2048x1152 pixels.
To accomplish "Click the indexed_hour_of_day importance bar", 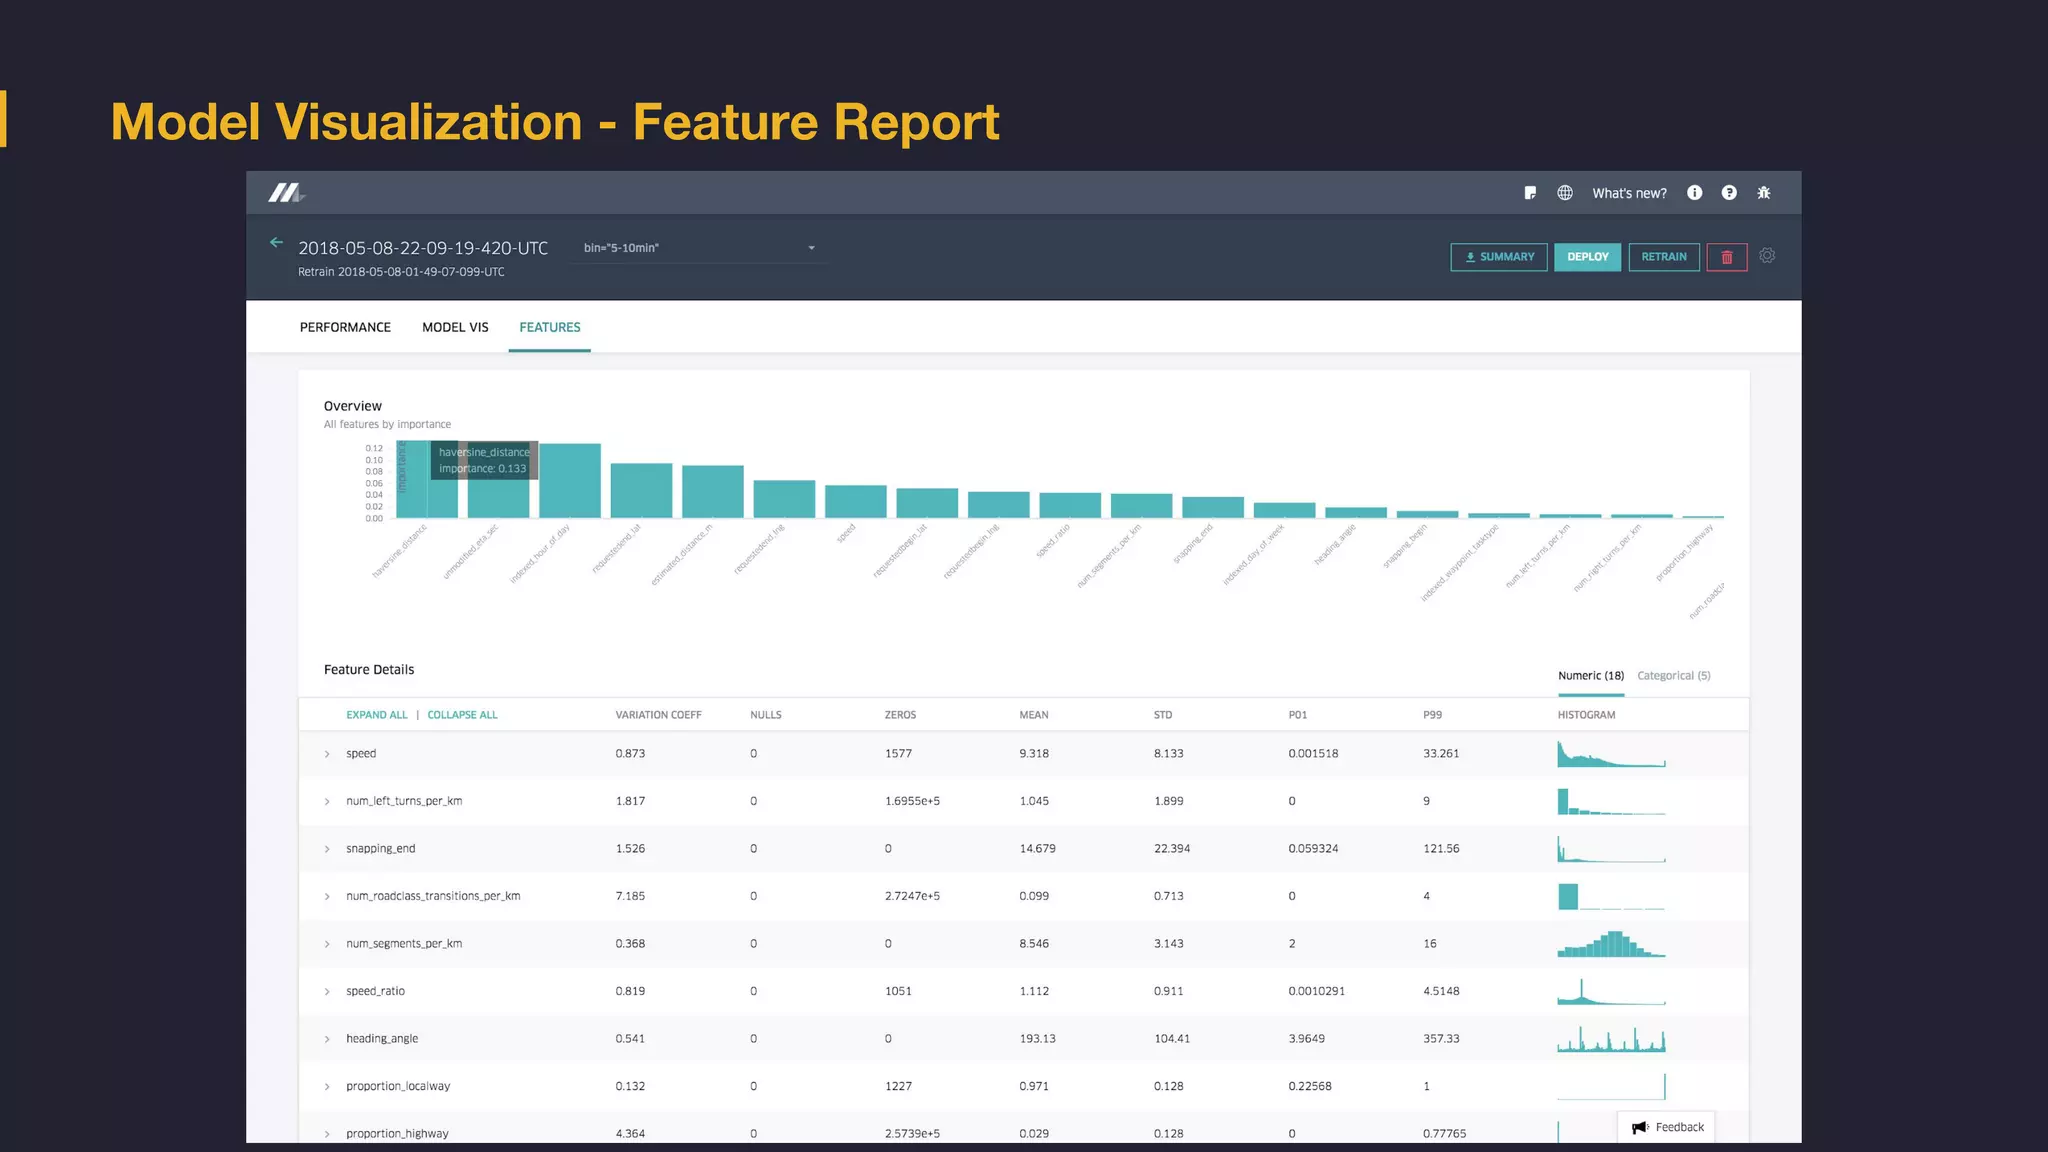I will (x=570, y=481).
